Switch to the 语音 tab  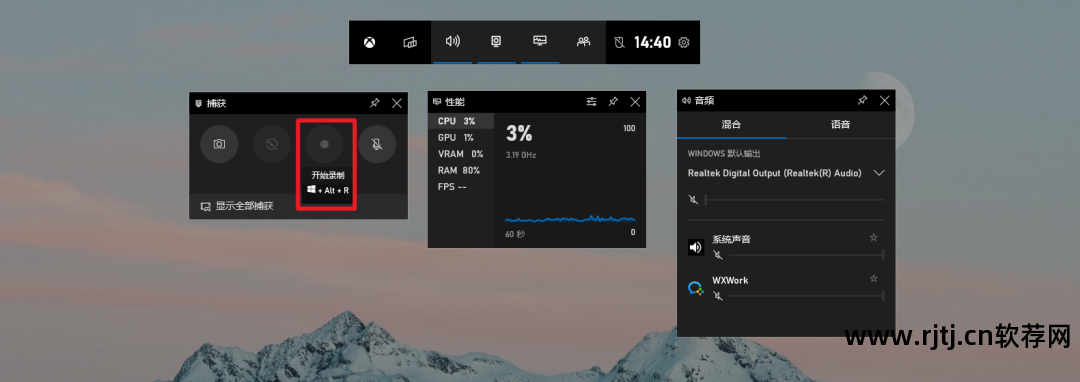(840, 125)
